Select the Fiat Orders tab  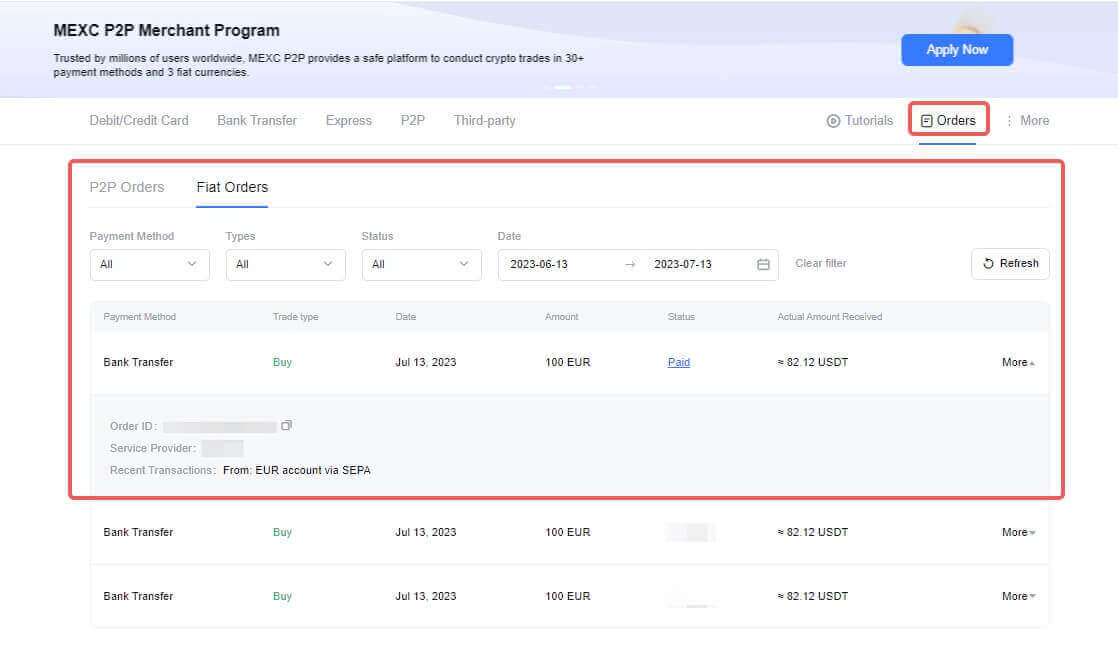point(232,187)
